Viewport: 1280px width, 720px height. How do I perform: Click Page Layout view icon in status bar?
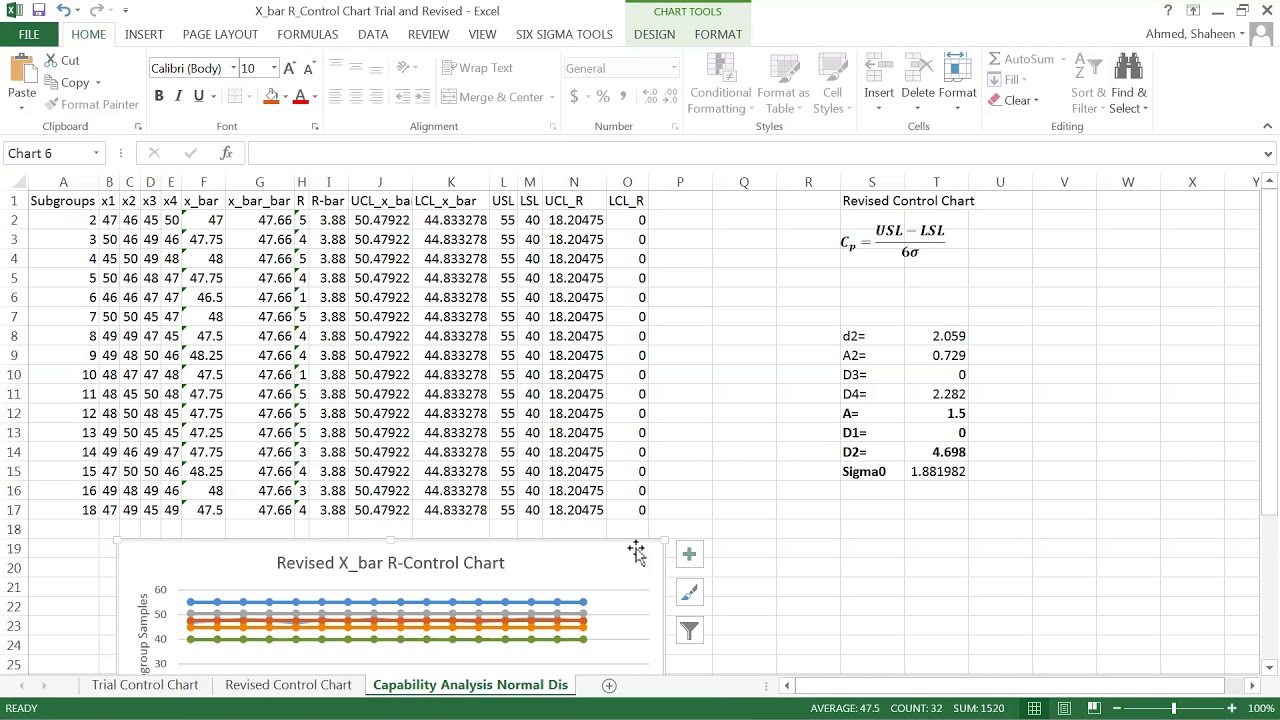tap(1064, 708)
